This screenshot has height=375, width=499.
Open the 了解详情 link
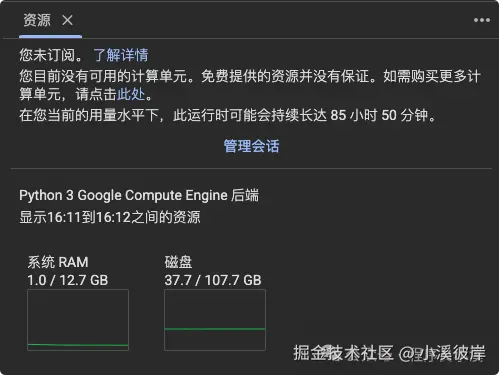point(121,55)
